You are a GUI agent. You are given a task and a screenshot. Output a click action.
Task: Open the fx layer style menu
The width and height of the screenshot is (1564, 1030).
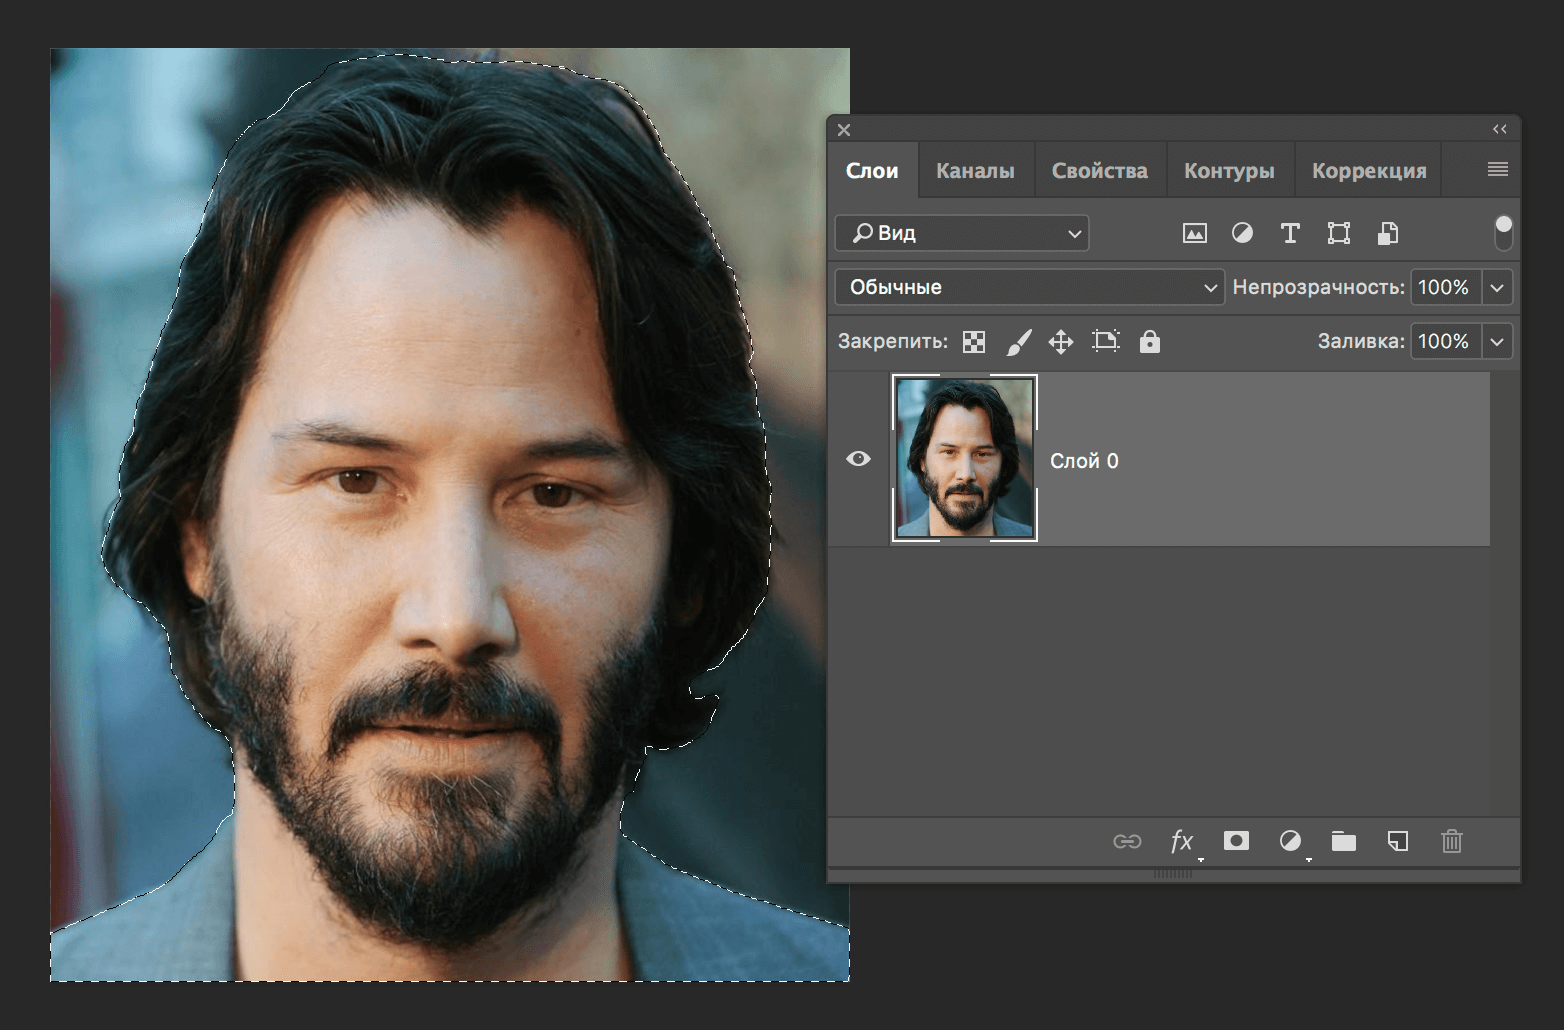point(1182,841)
